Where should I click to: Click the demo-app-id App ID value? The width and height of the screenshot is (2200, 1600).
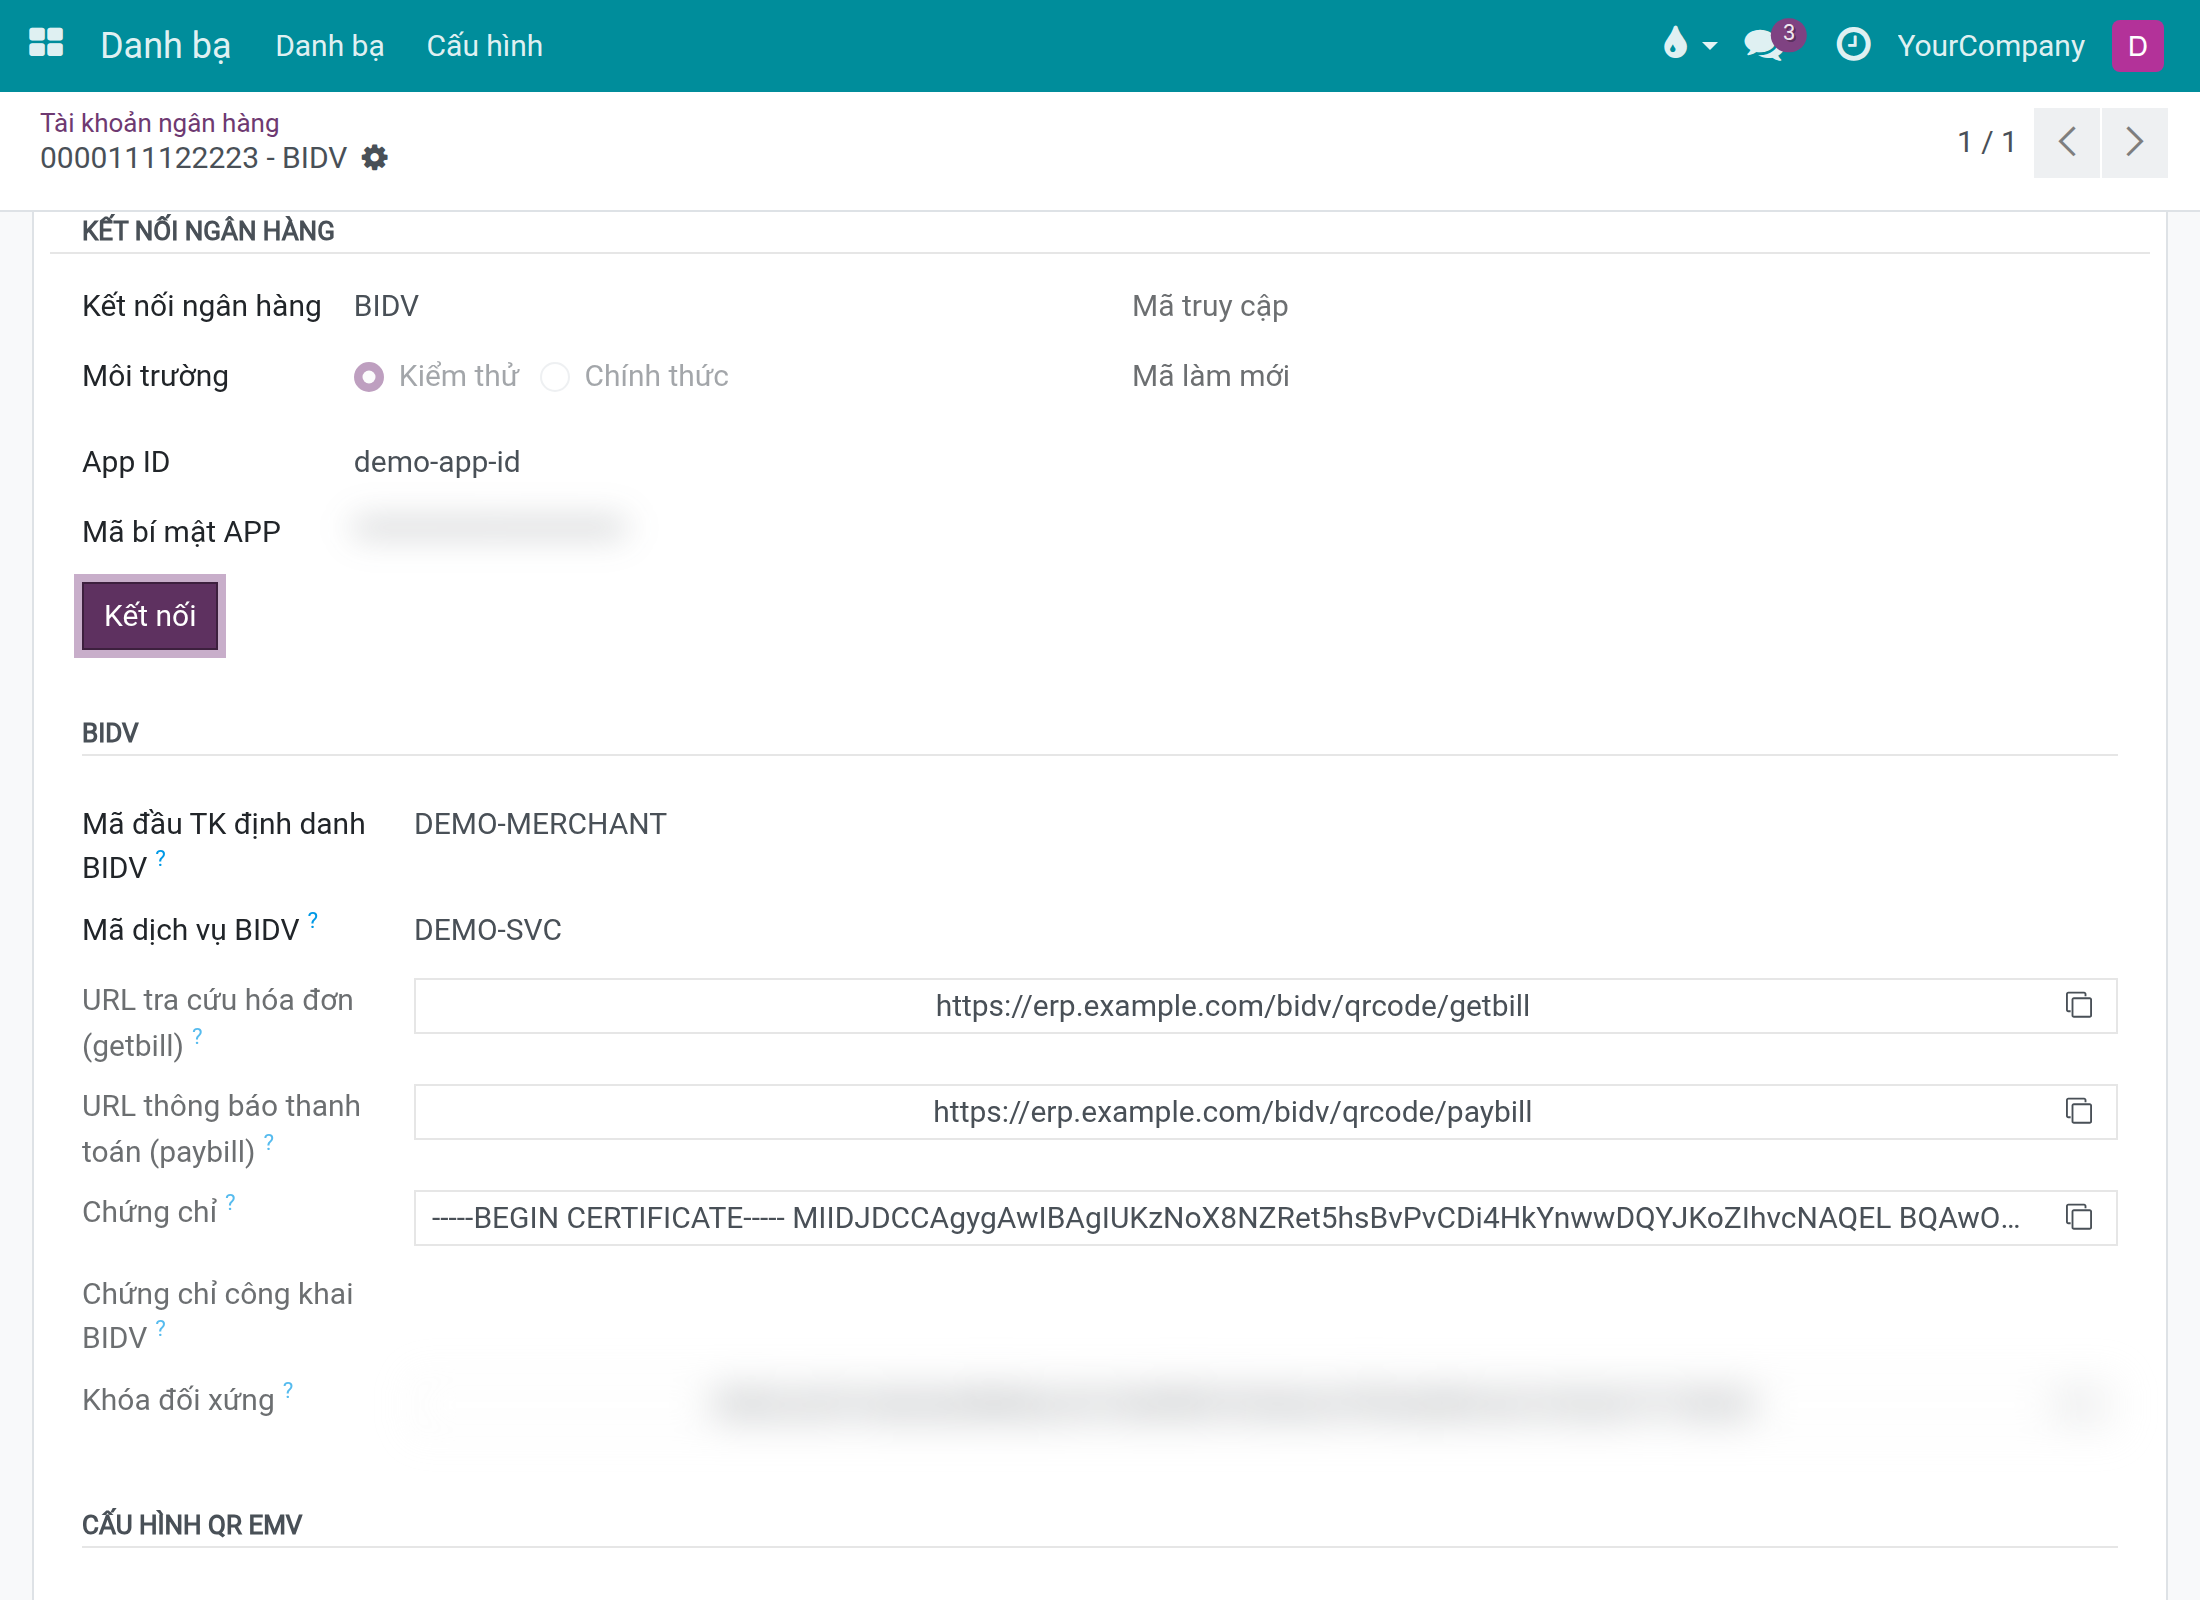pyautogui.click(x=437, y=462)
